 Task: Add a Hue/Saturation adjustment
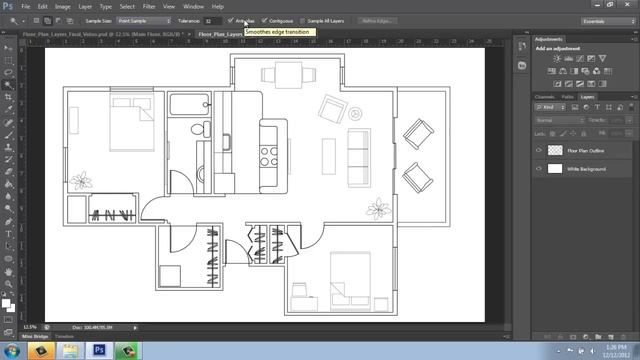coord(552,71)
